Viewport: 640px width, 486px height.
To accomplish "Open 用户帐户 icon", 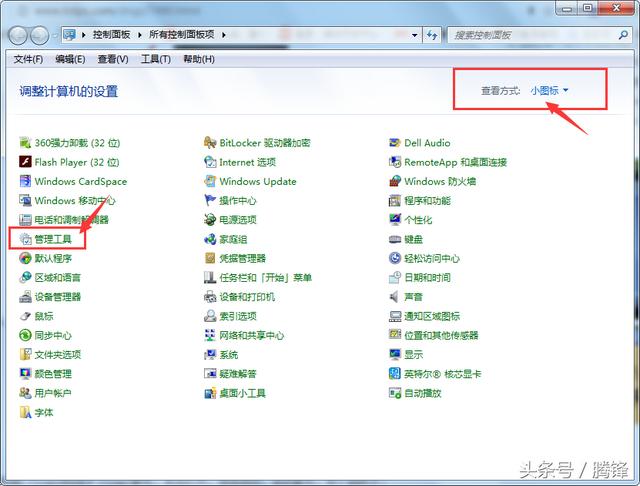I will 25,393.
